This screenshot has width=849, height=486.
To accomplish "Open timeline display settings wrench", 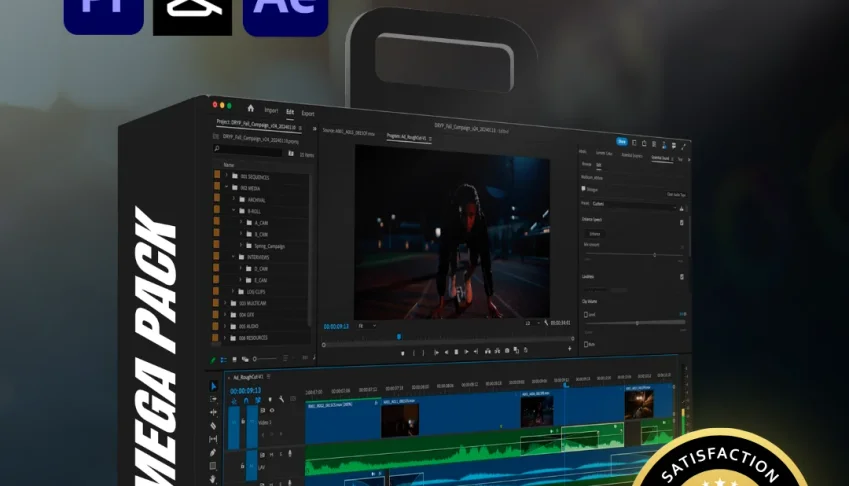I will pos(282,399).
